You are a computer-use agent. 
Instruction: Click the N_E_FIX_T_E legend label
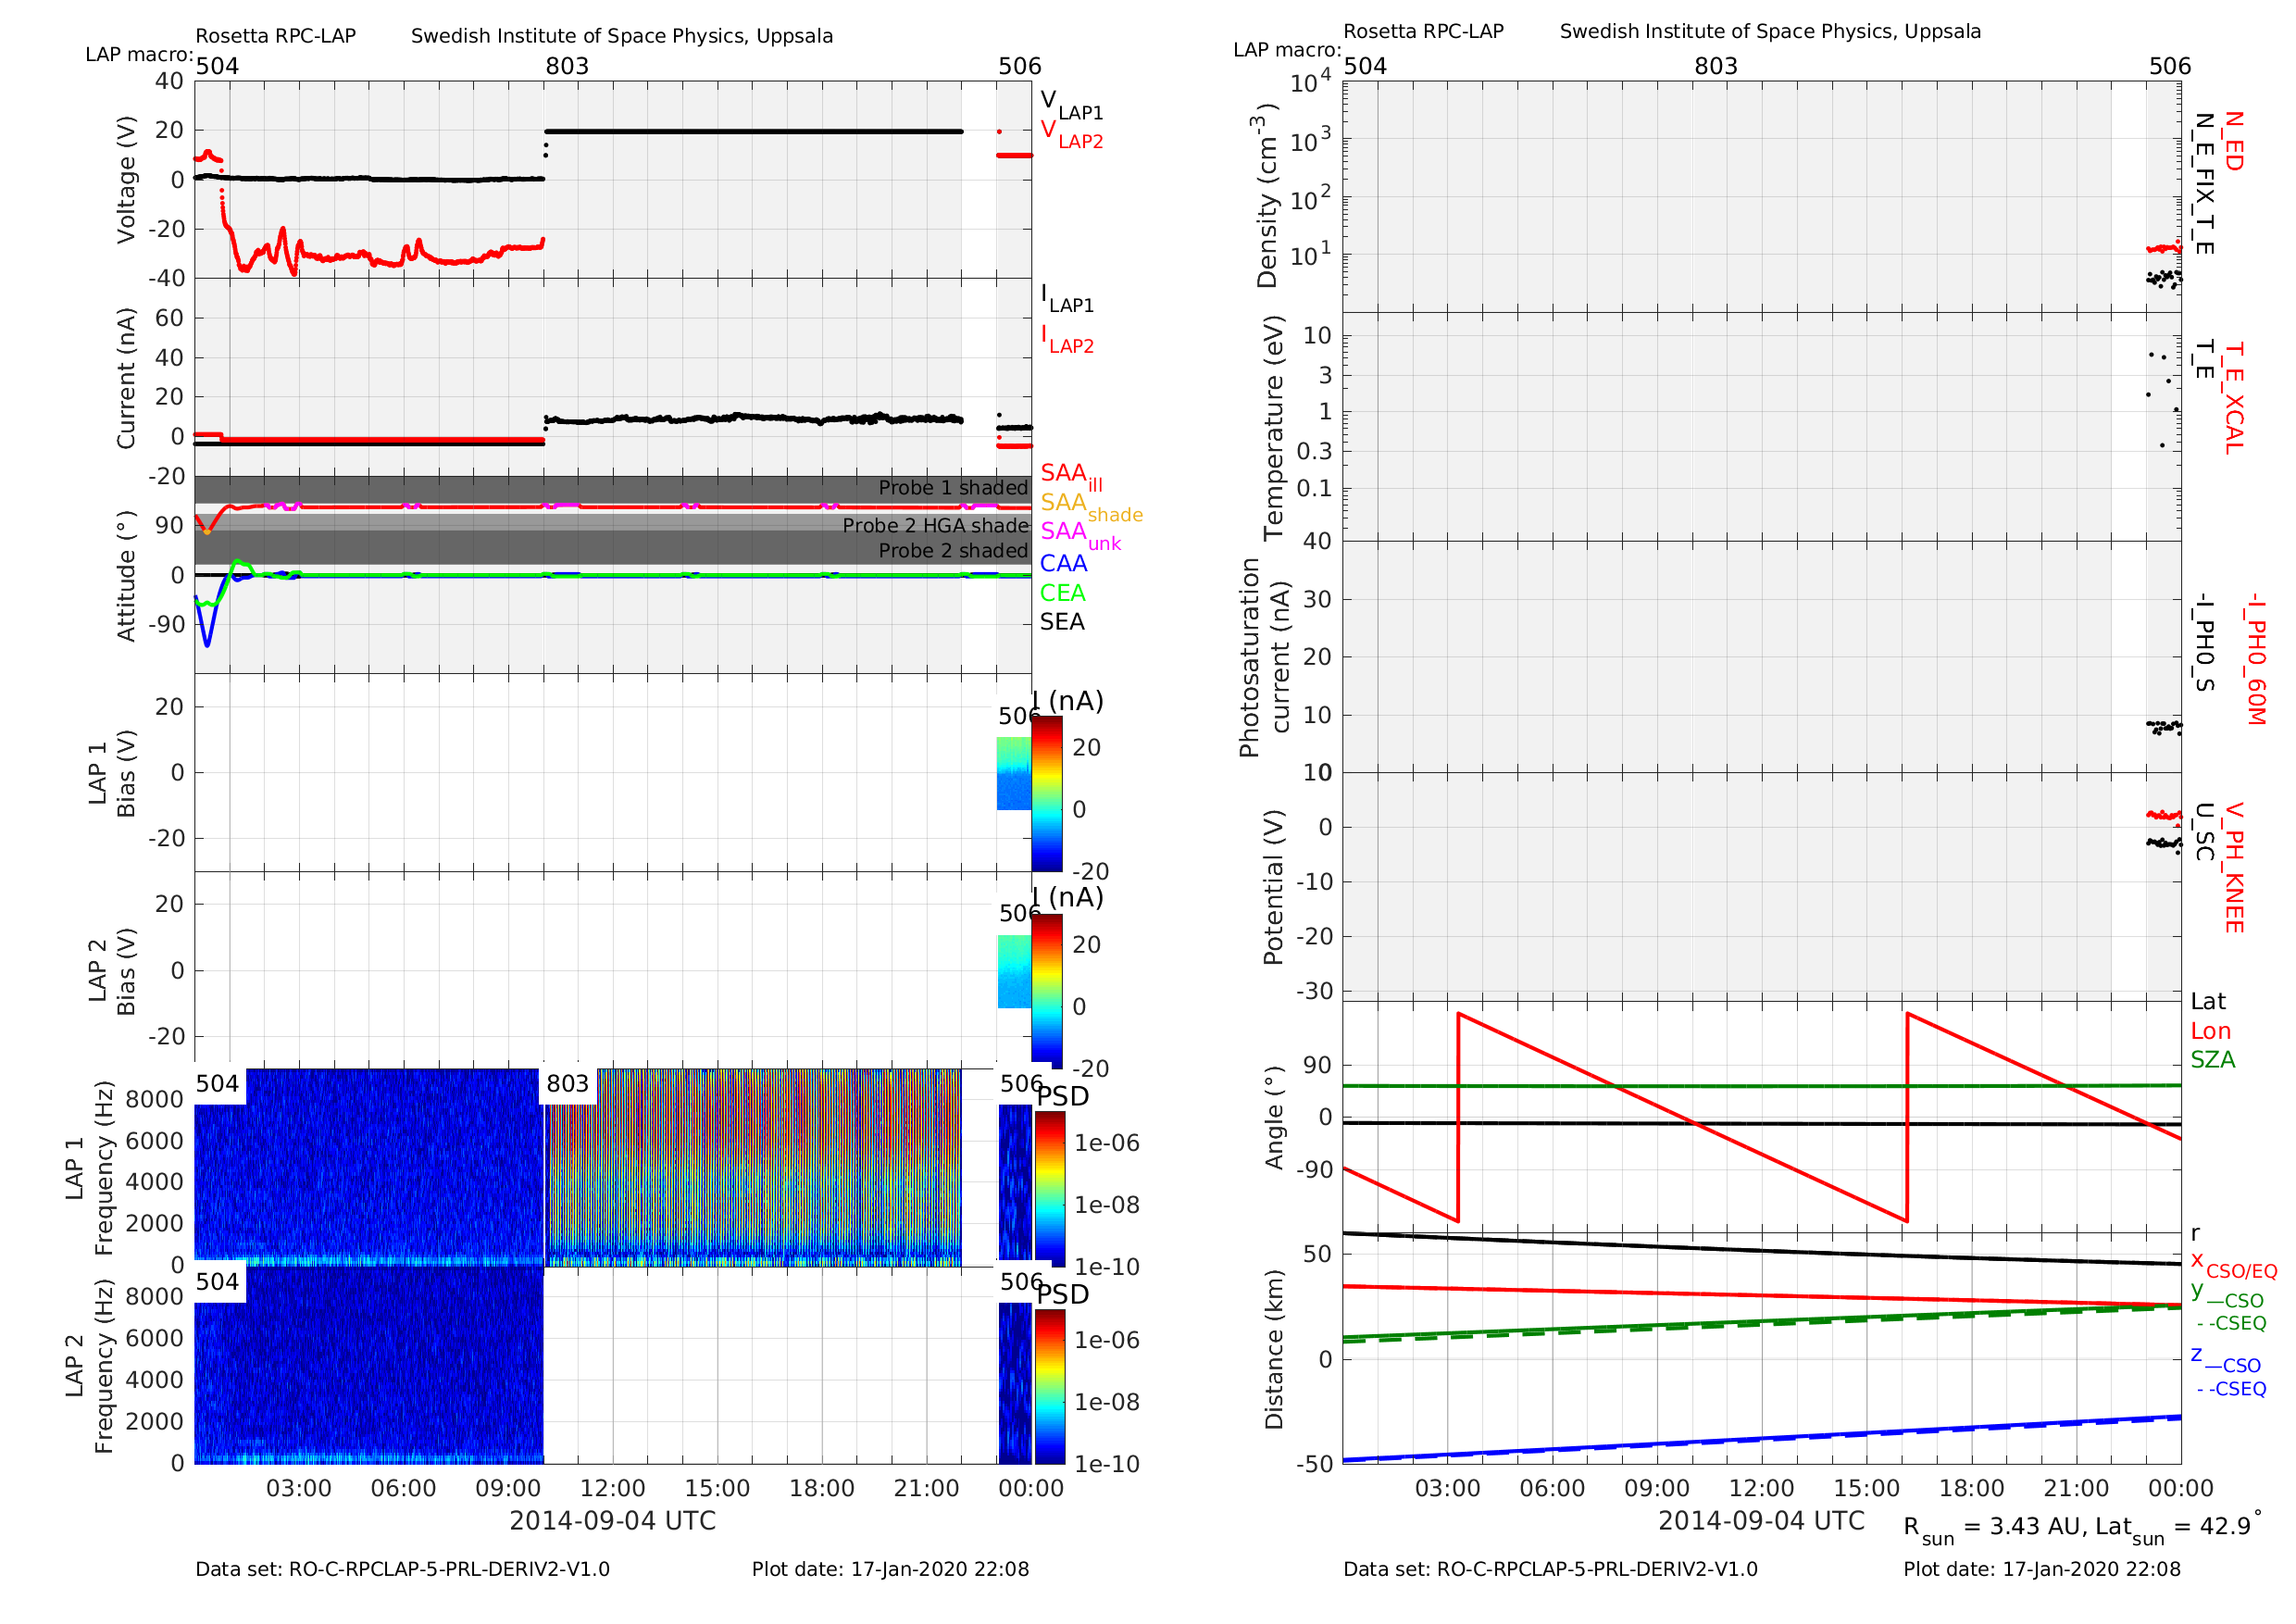point(2203,183)
